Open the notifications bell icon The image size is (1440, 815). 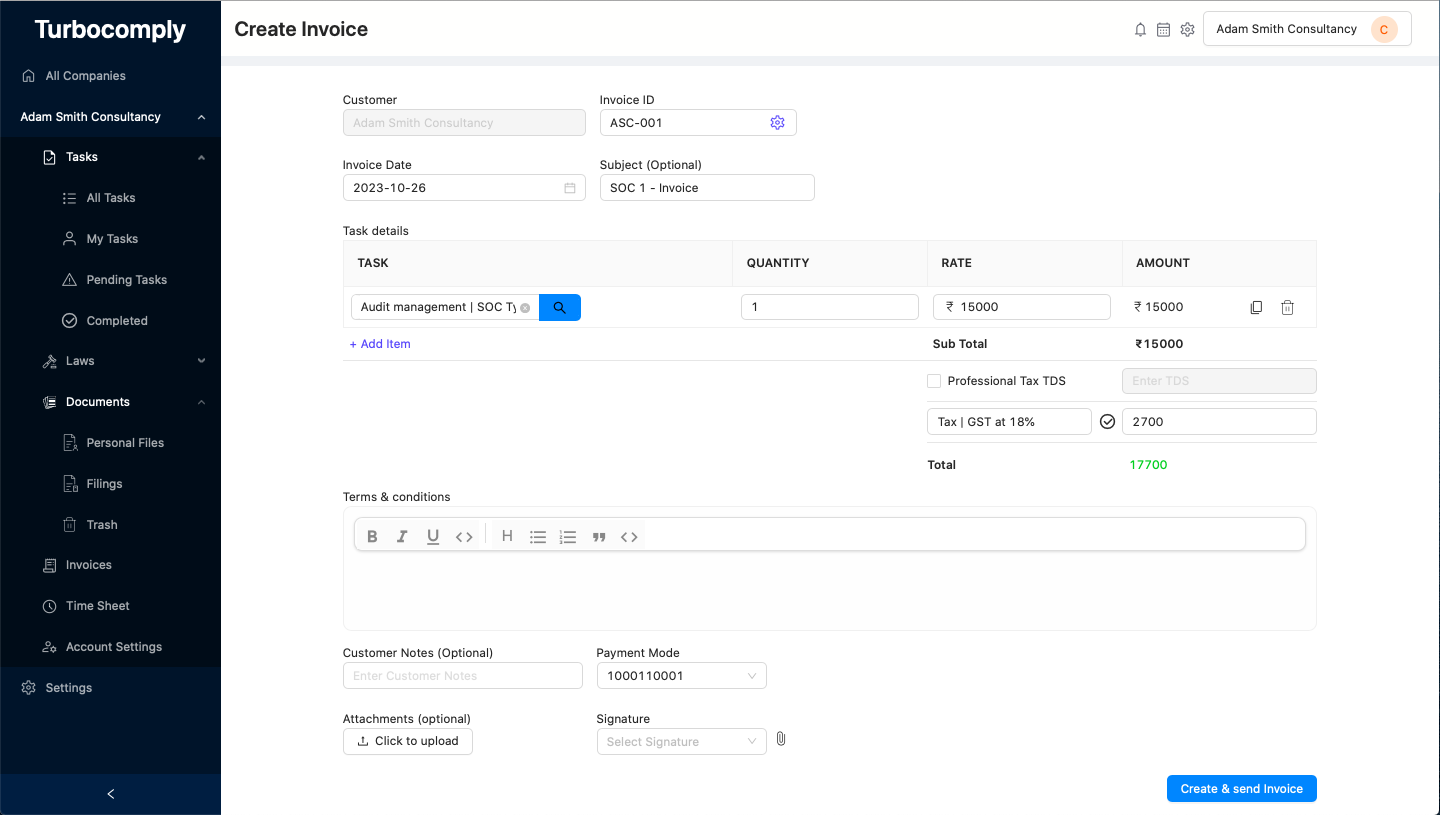coord(1140,29)
